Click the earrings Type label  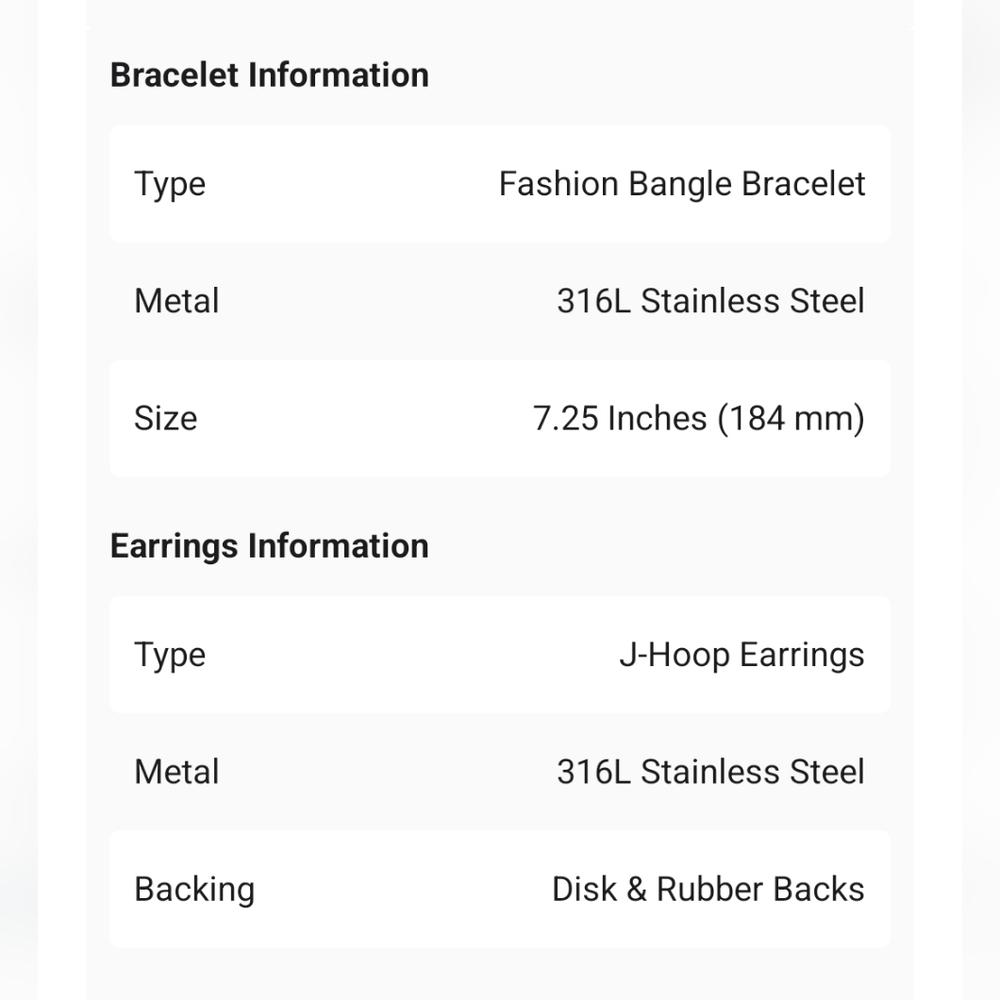tap(170, 656)
